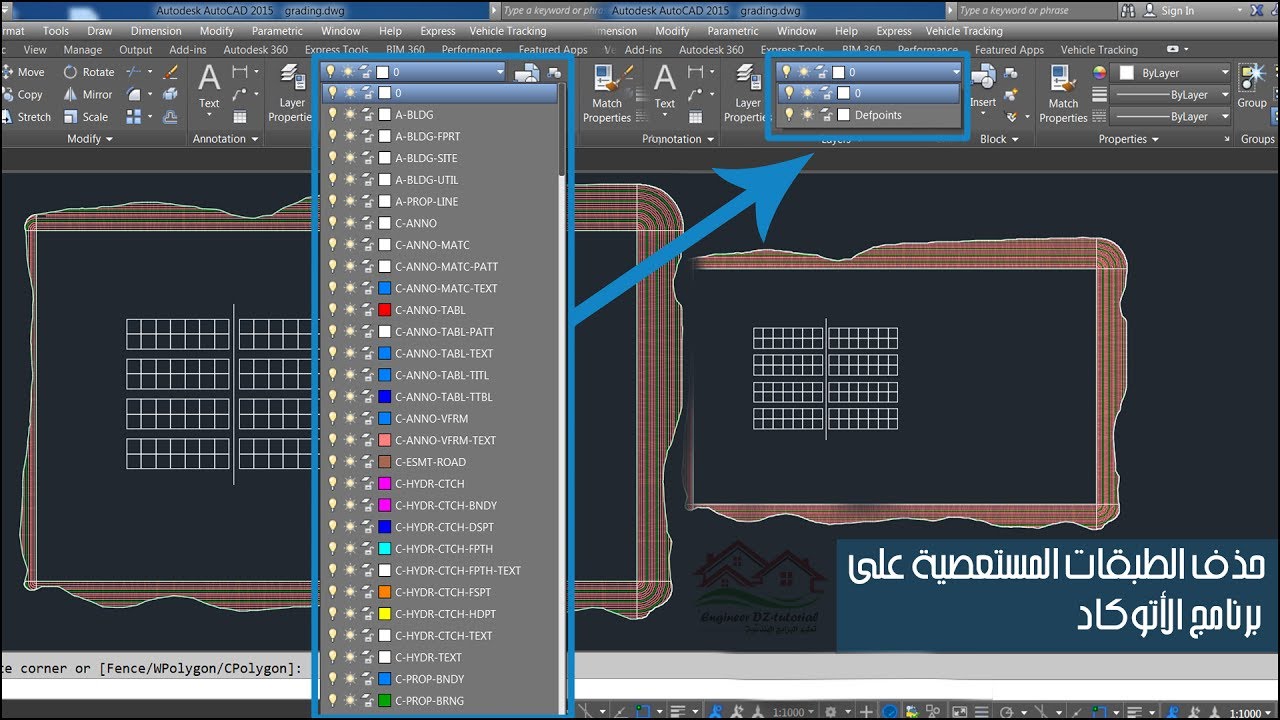This screenshot has width=1280, height=720.
Task: Click the Offset tool icon
Action: pos(170,117)
